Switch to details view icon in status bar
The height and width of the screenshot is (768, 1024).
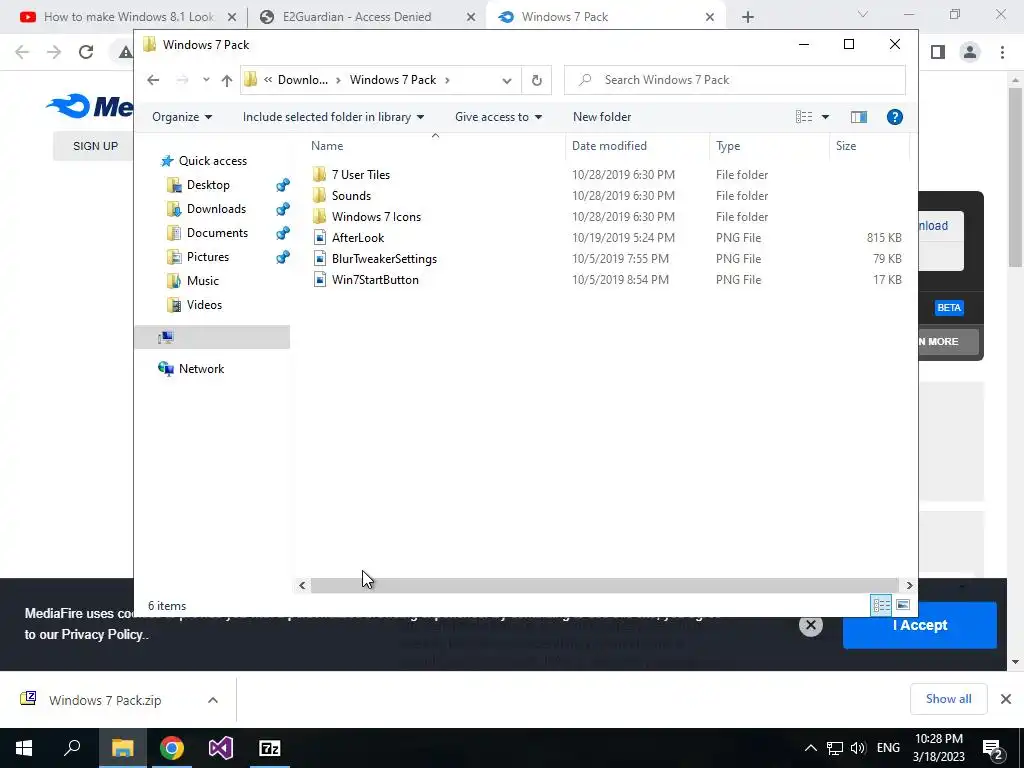(x=881, y=605)
